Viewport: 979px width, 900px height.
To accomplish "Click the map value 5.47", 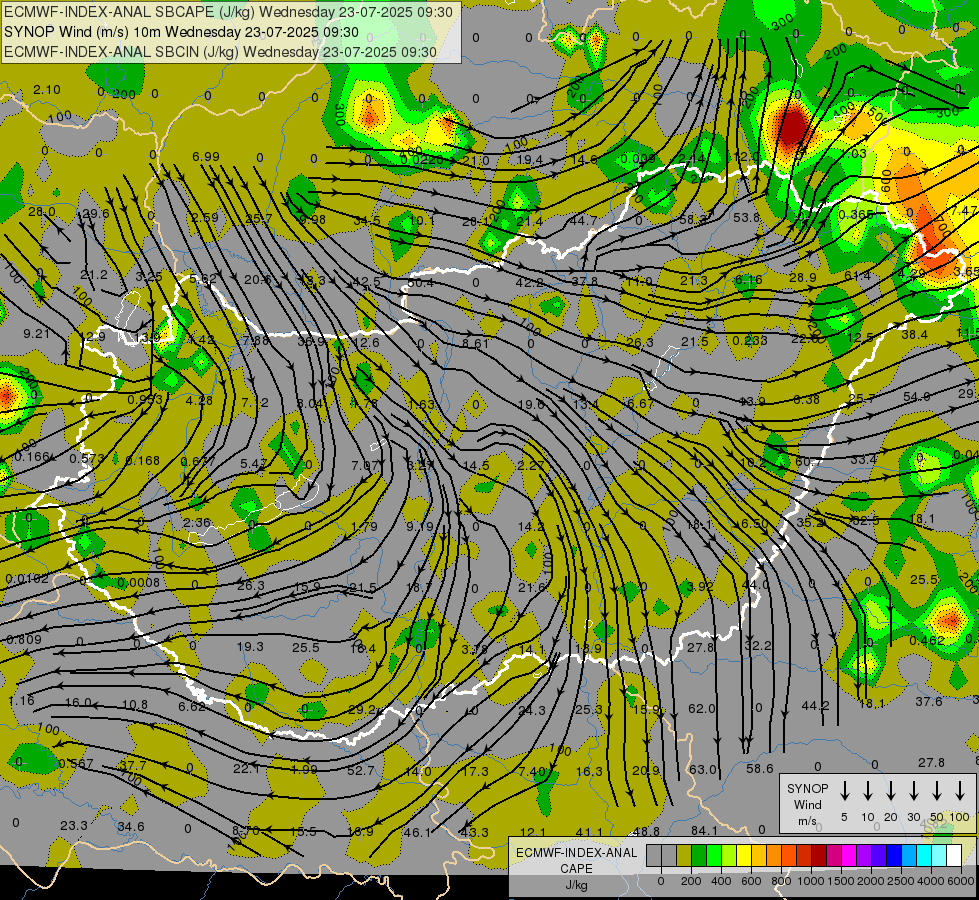I will click(253, 463).
